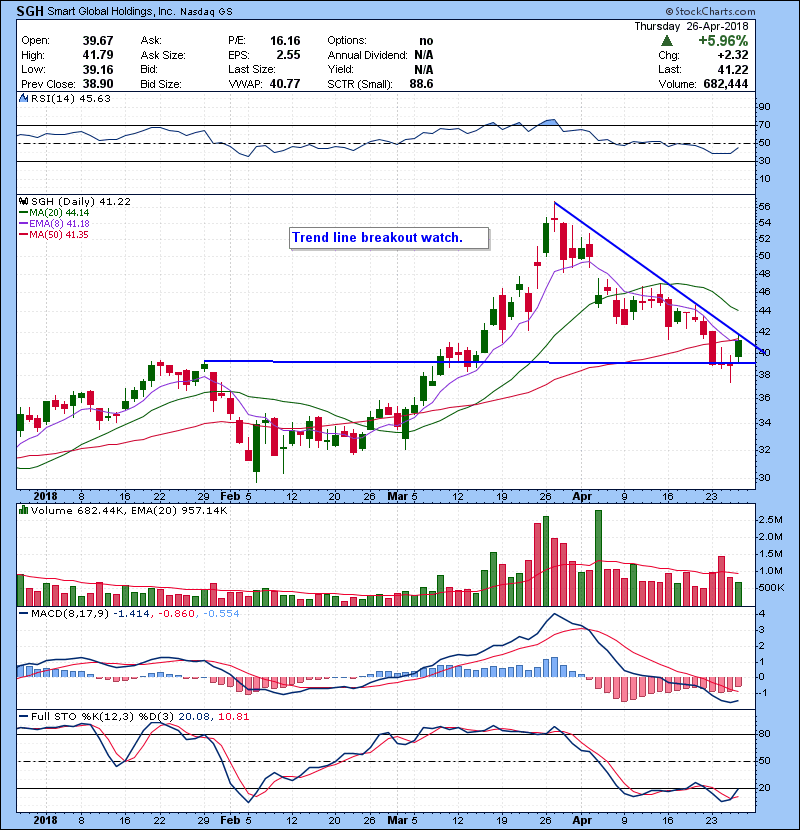800x830 pixels.
Task: Click the Annual Dividend N/A value
Action: point(424,55)
